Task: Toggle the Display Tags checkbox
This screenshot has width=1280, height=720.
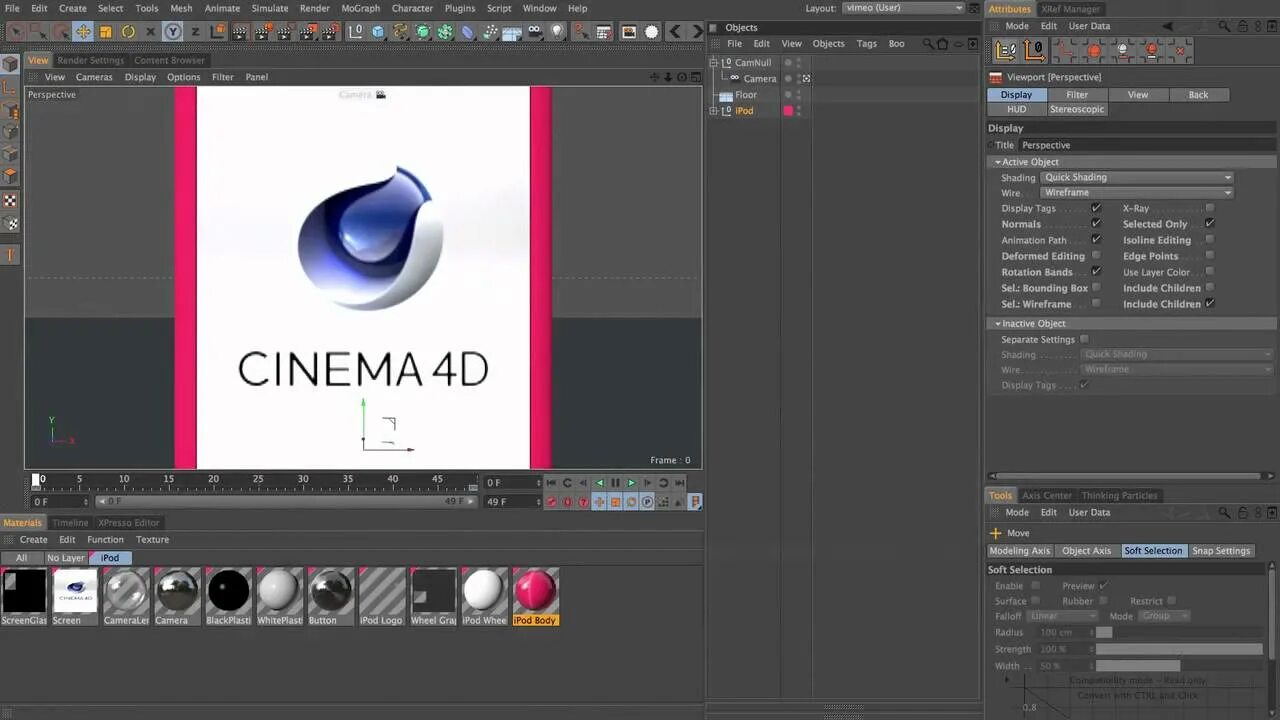Action: [x=1096, y=208]
